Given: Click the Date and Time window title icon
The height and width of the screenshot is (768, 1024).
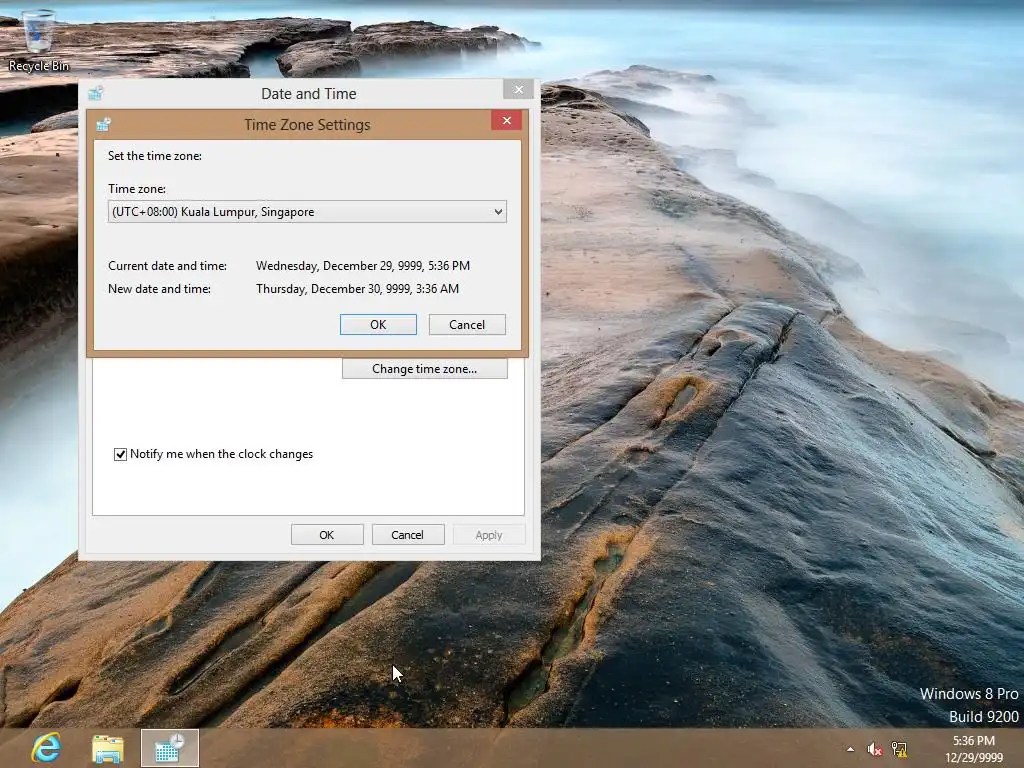Looking at the screenshot, I should 96,93.
